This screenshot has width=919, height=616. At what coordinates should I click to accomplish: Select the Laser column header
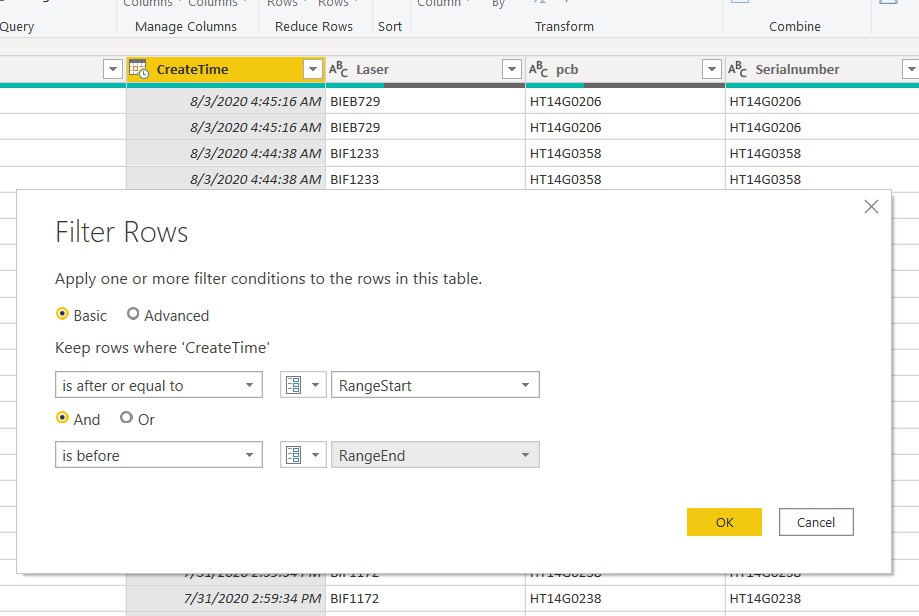point(372,69)
